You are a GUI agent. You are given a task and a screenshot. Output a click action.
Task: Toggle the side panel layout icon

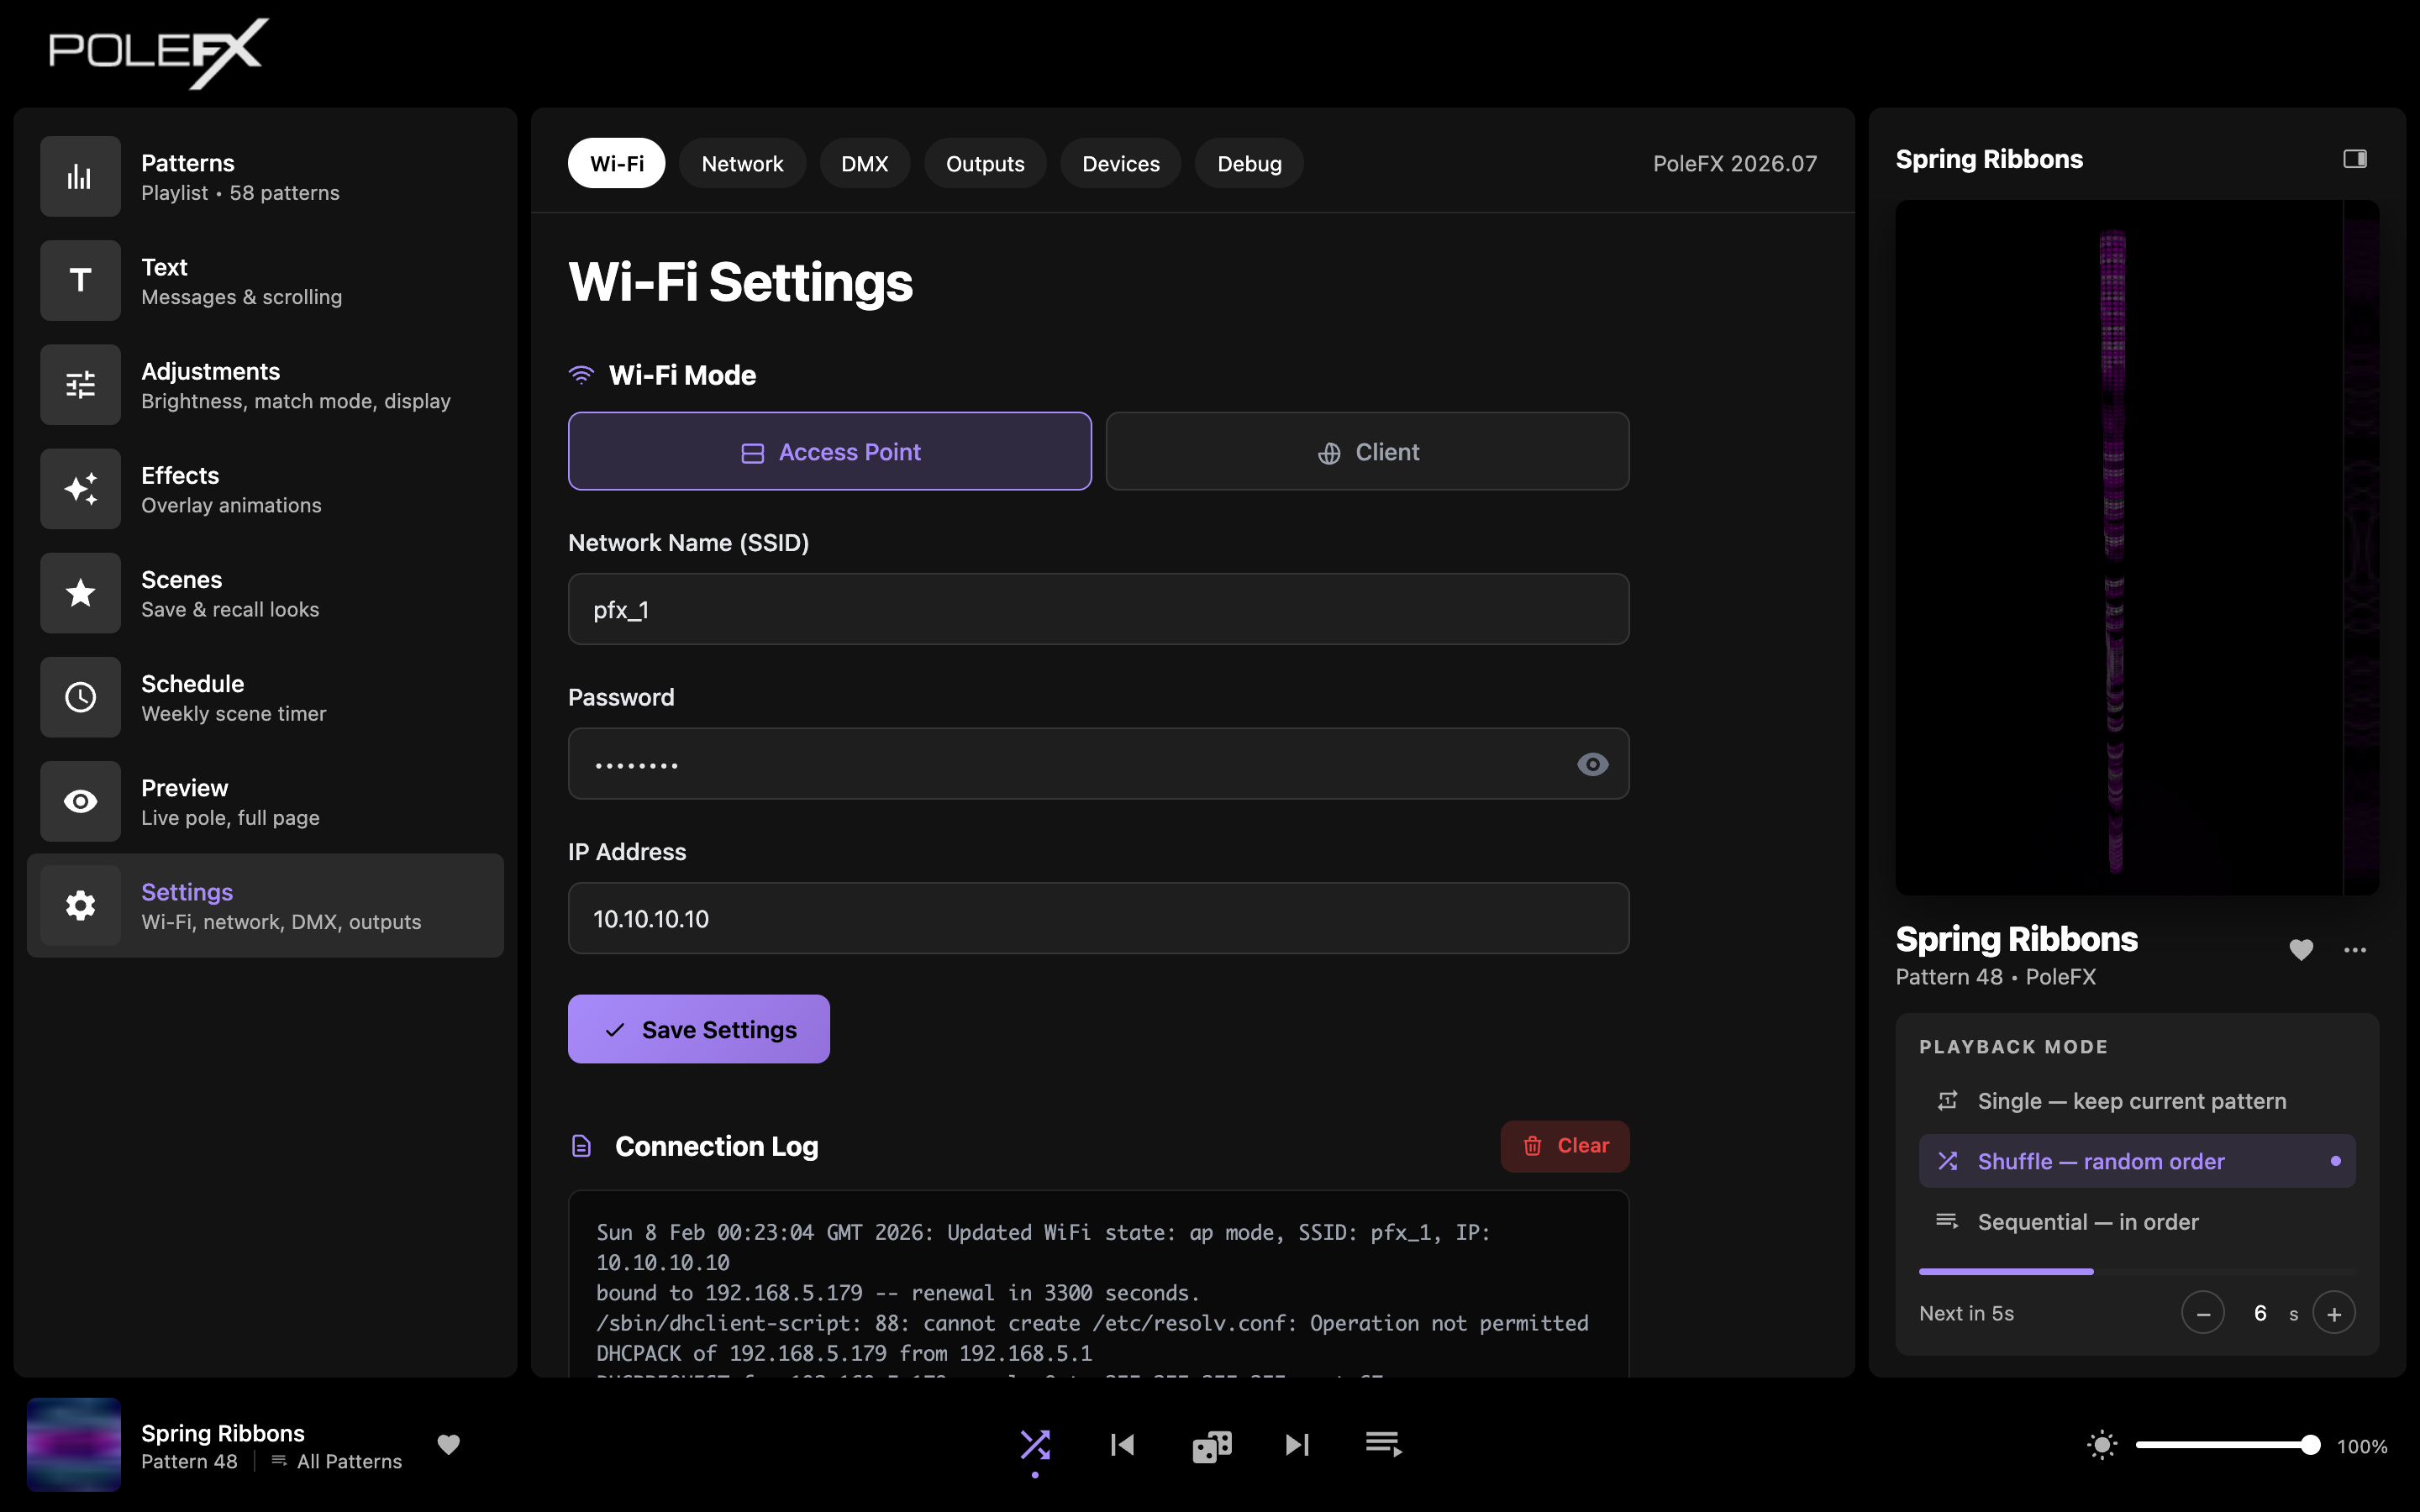coord(2354,159)
